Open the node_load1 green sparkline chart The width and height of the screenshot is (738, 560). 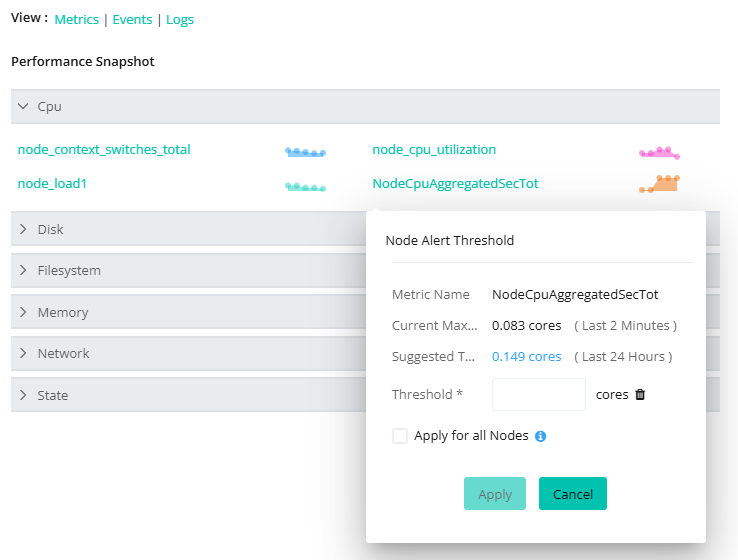[x=305, y=186]
